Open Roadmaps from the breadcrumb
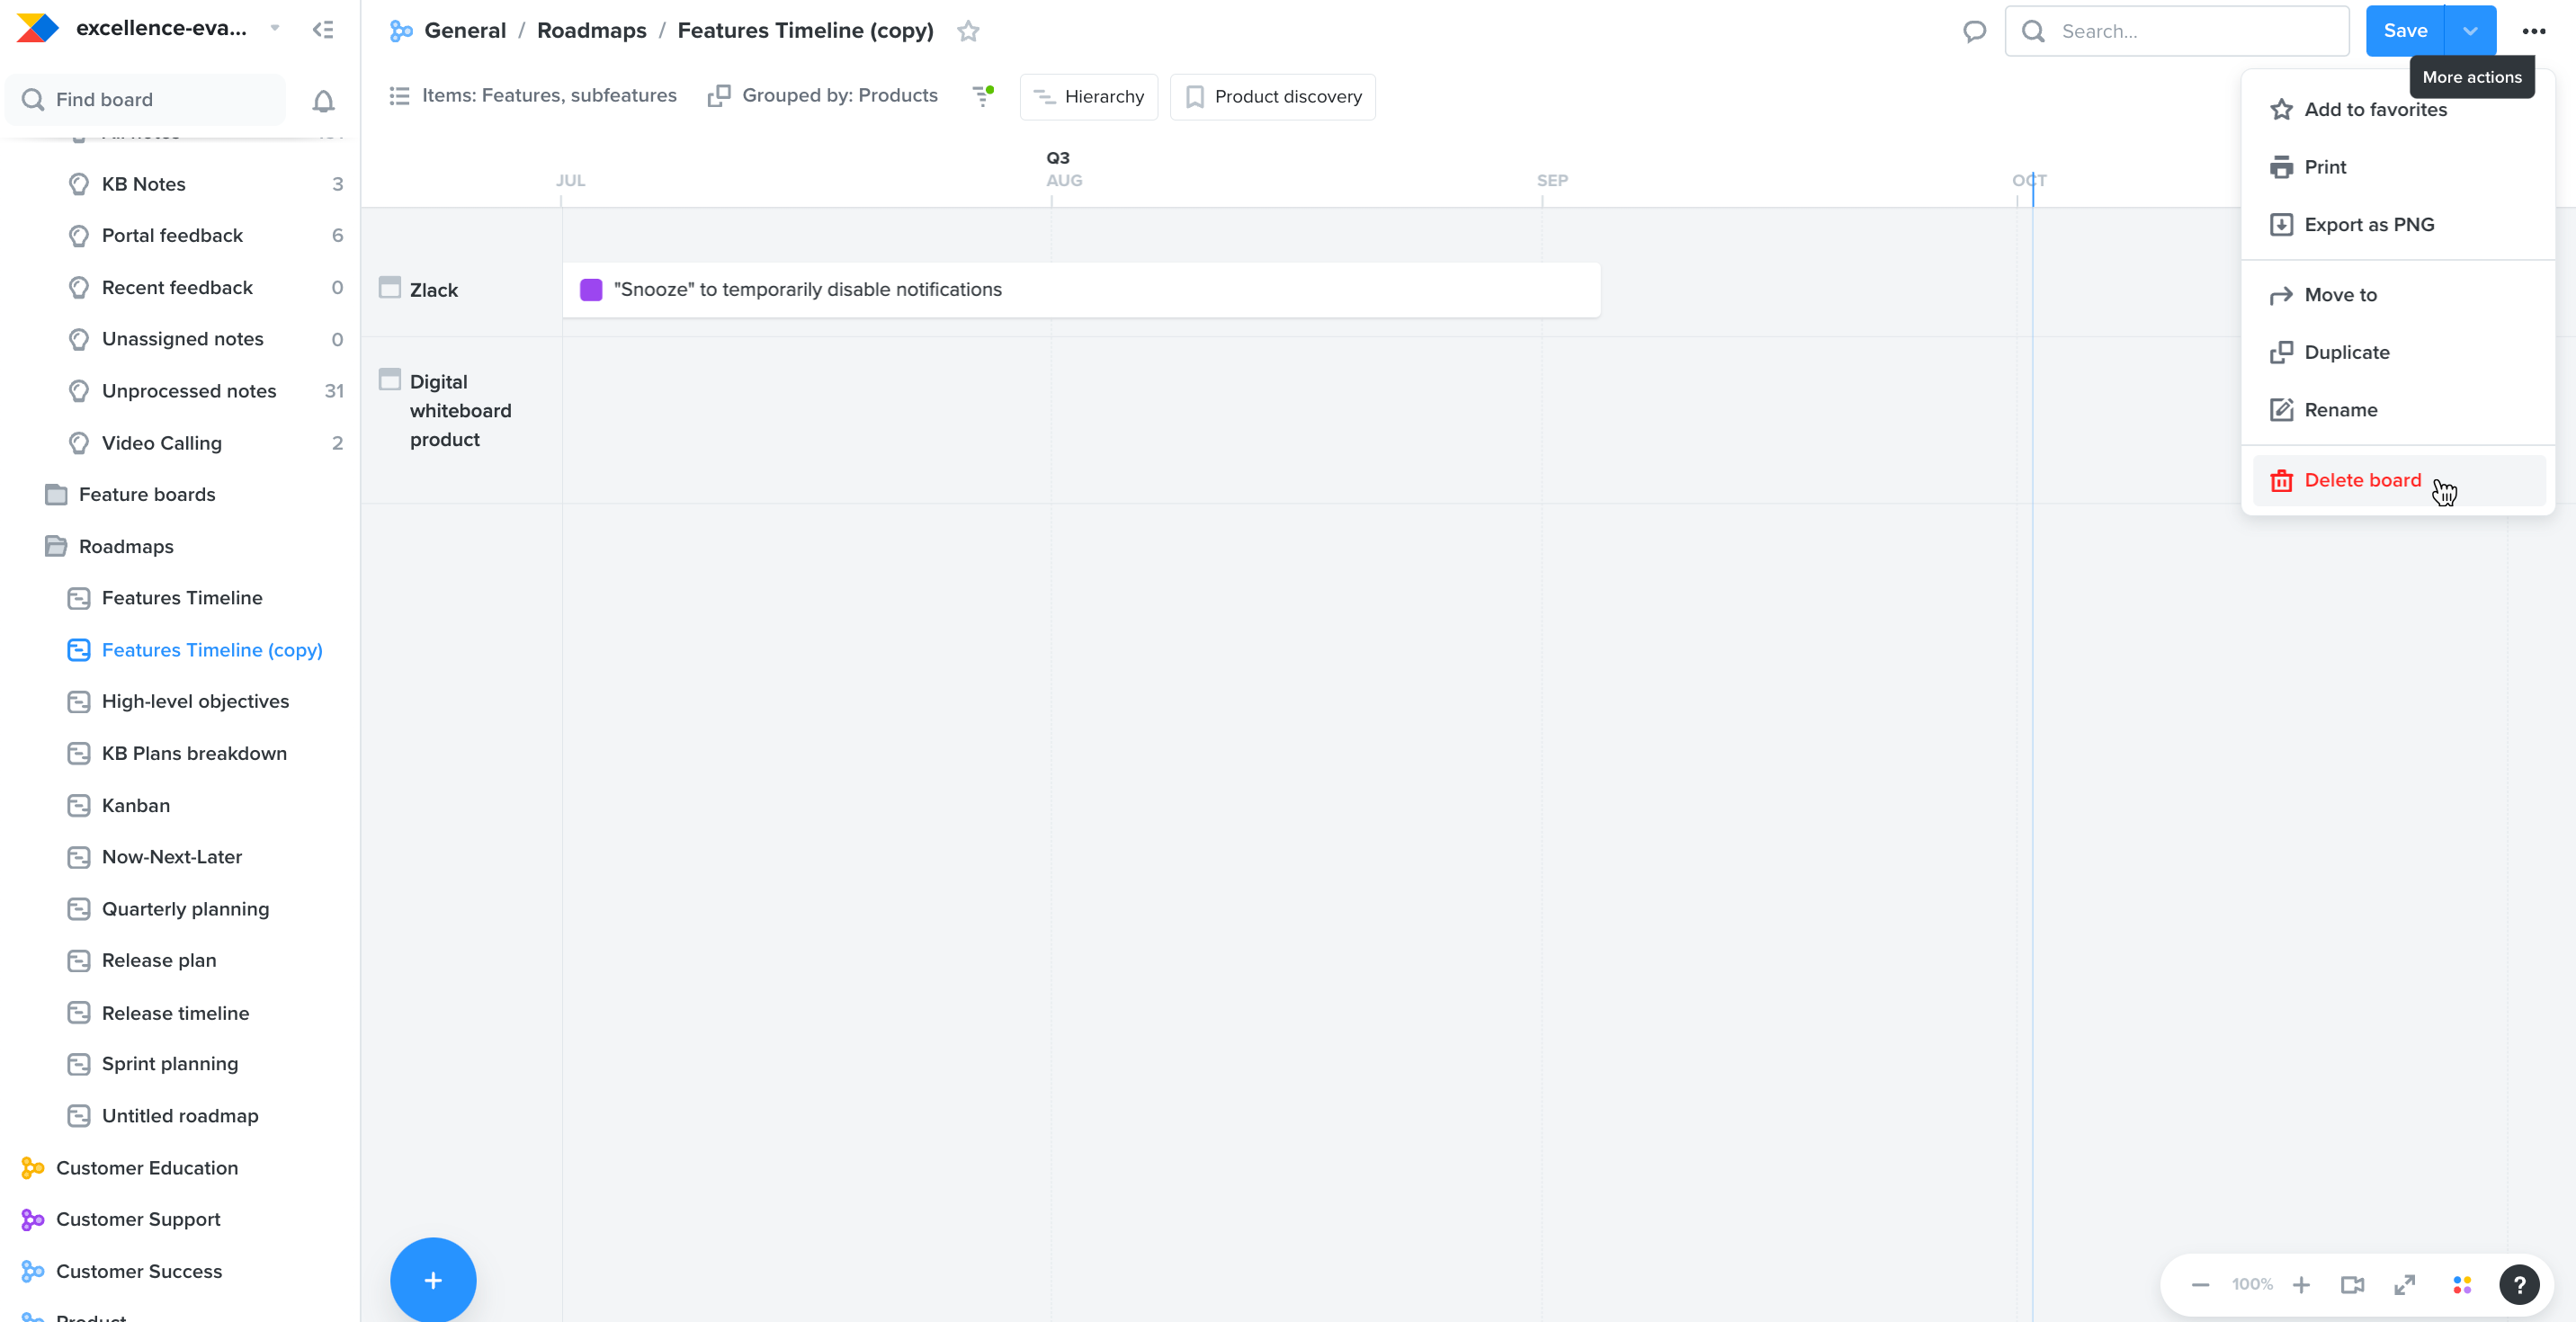Image resolution: width=2576 pixels, height=1322 pixels. tap(591, 30)
